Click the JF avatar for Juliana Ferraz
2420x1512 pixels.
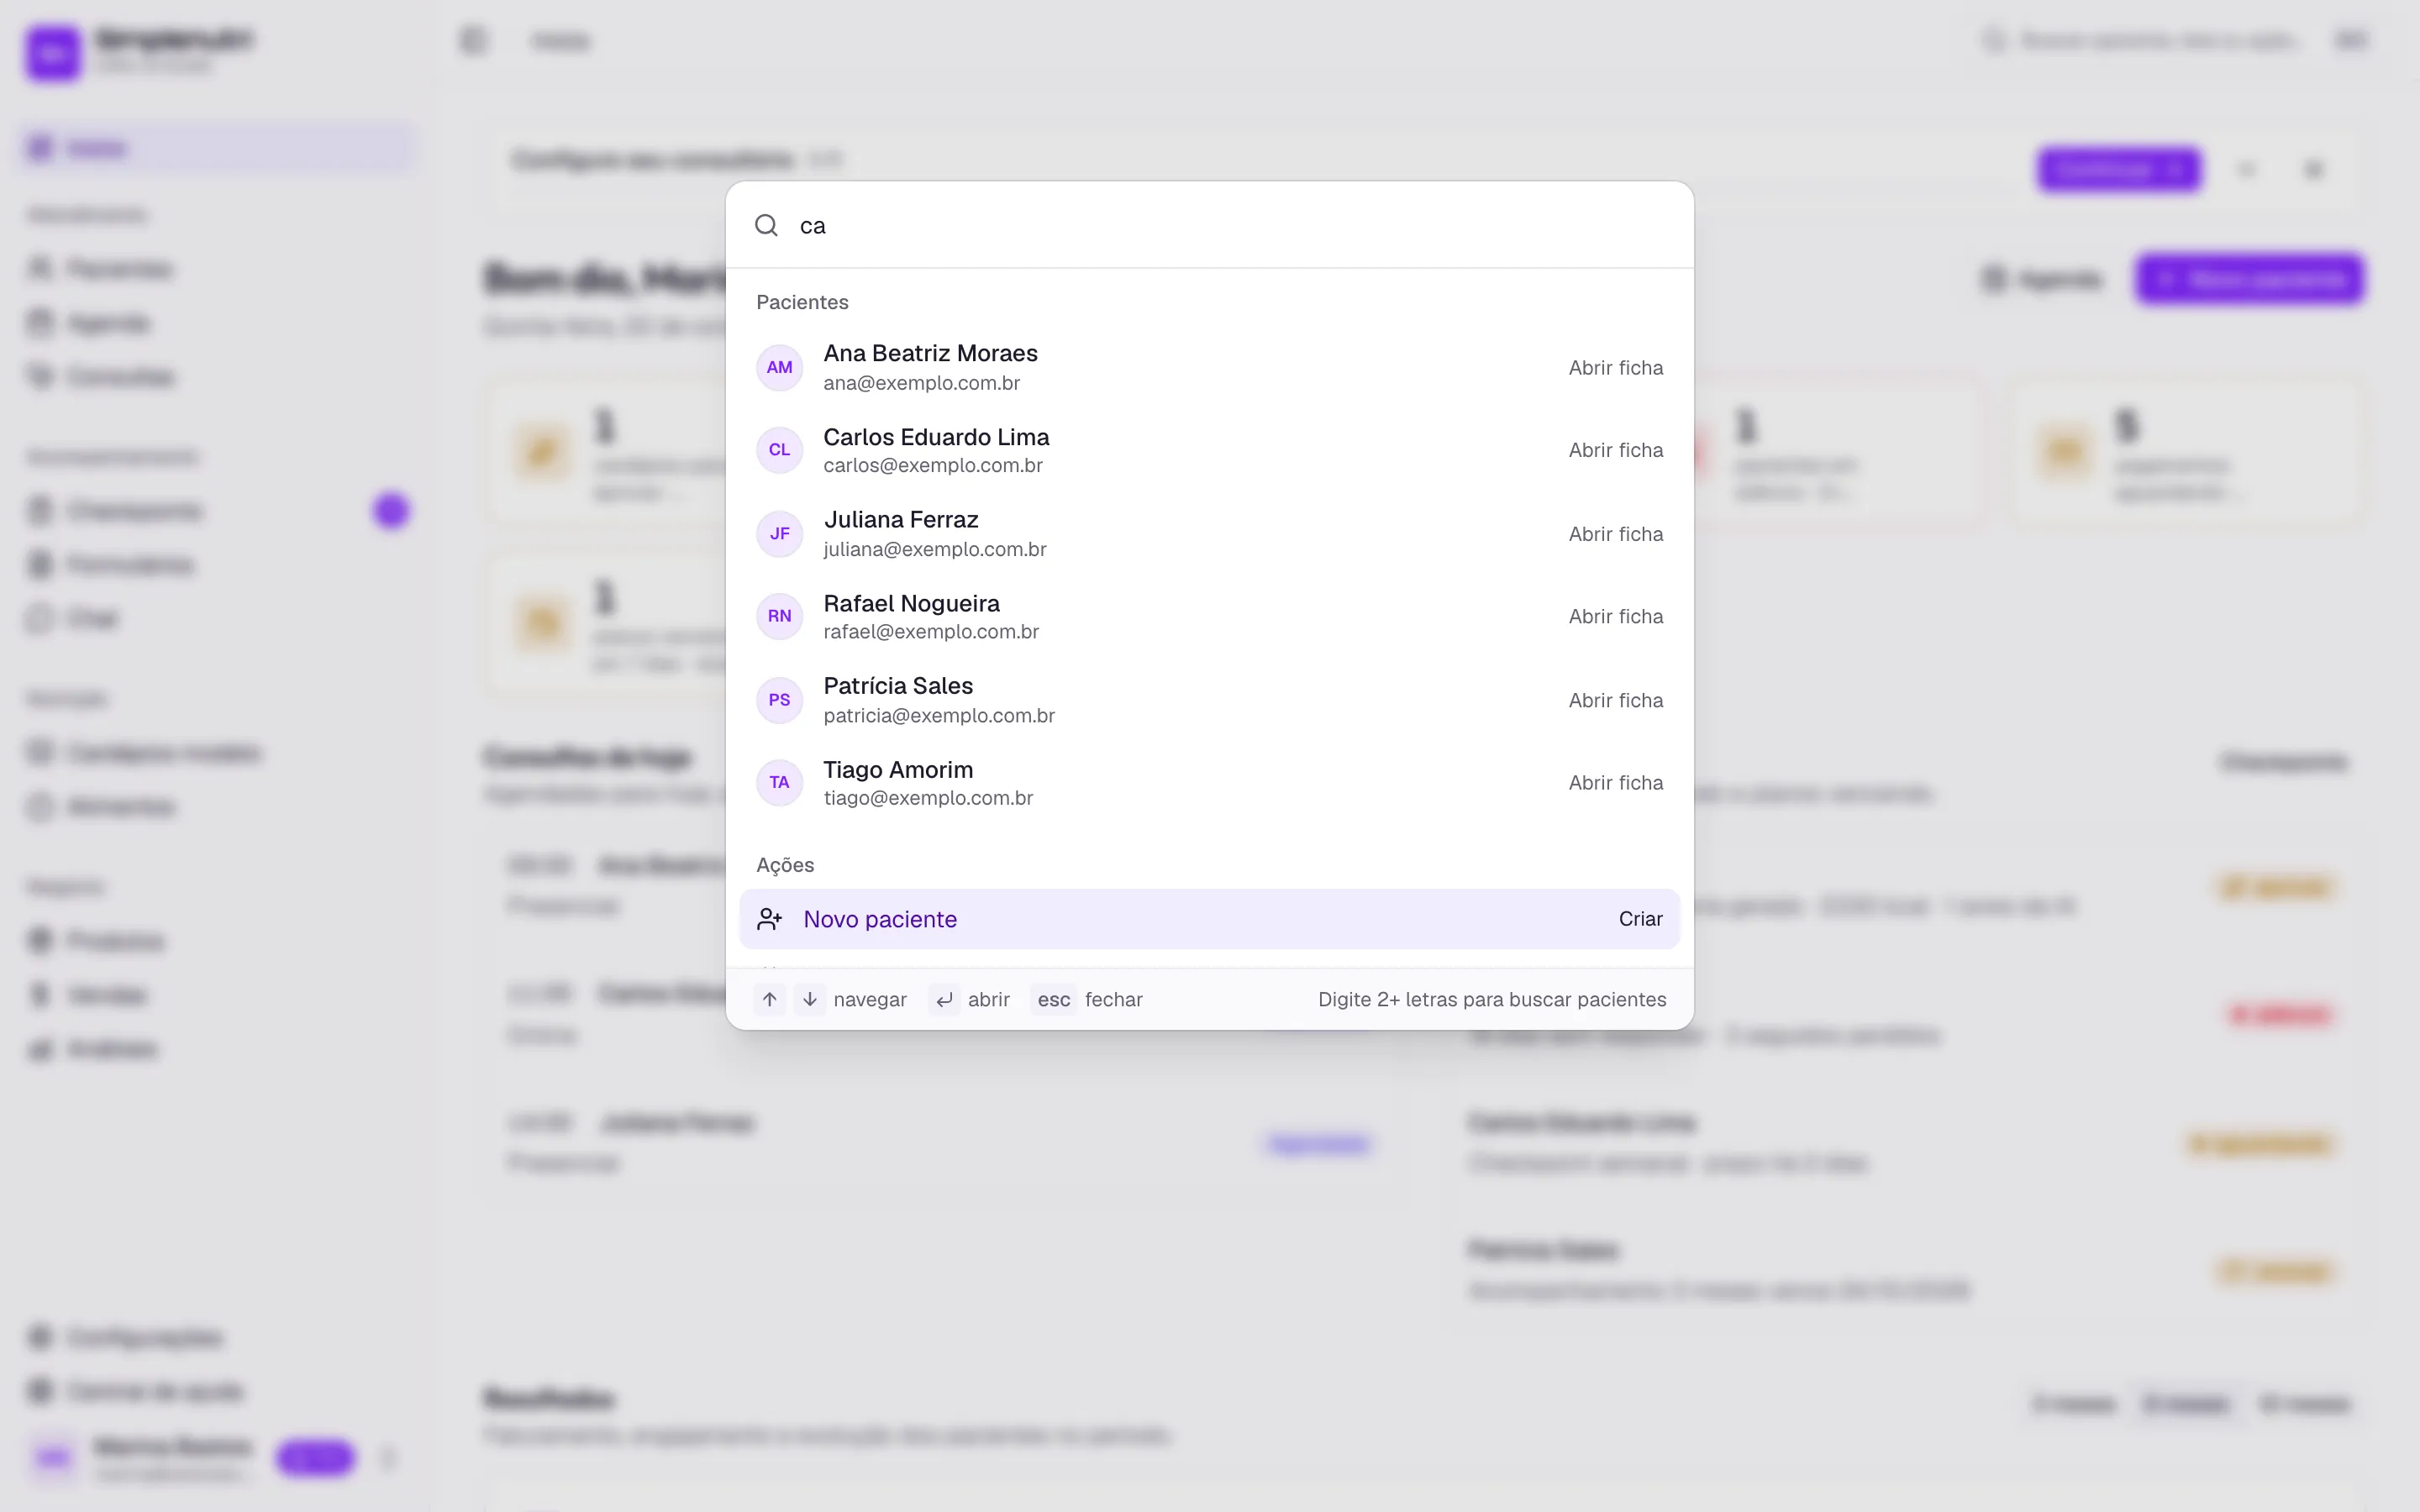779,534
